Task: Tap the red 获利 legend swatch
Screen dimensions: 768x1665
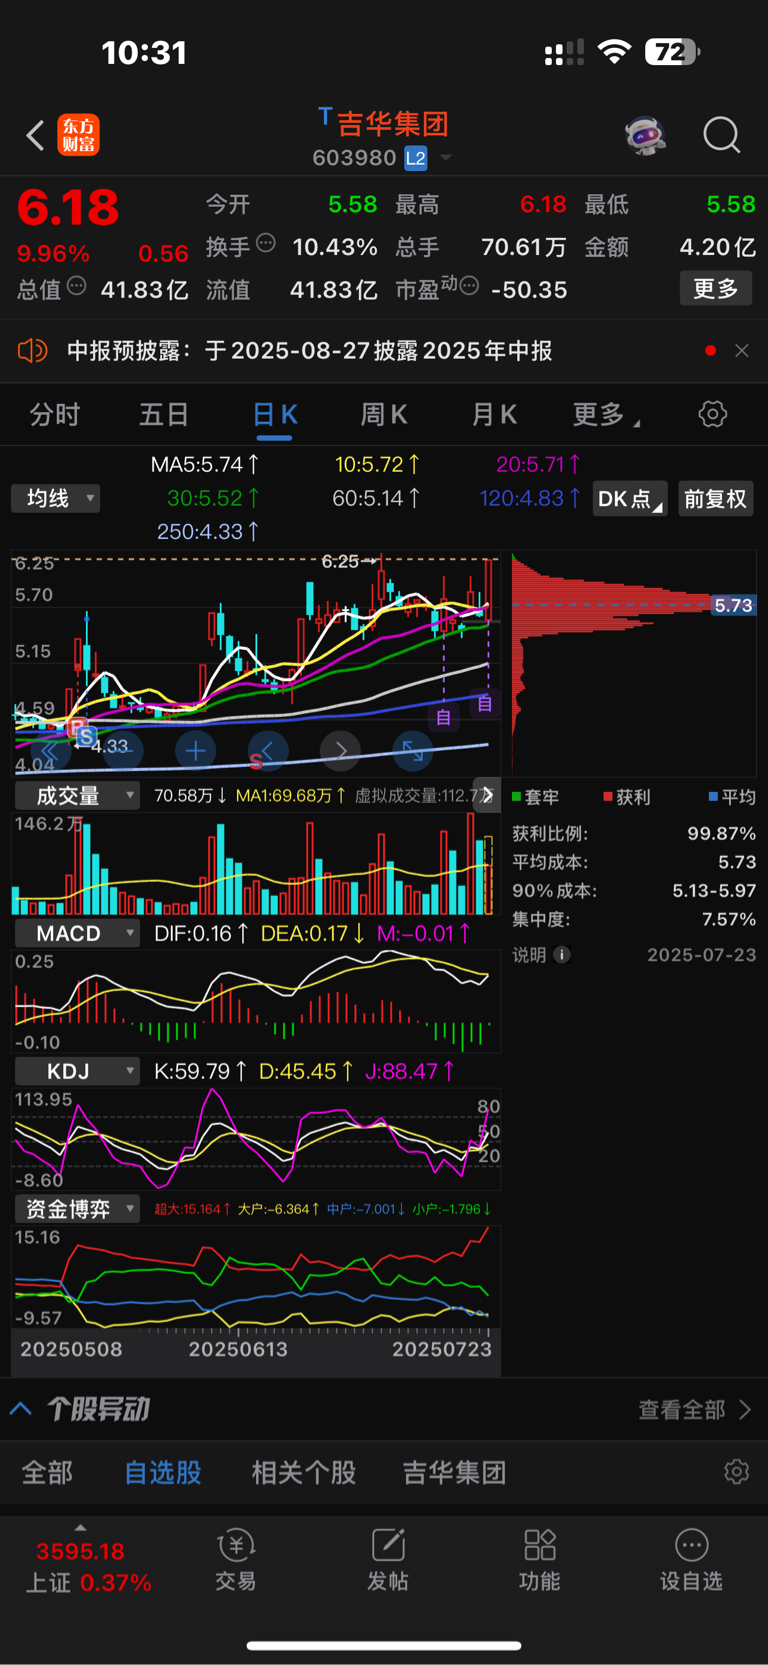Action: (x=608, y=797)
